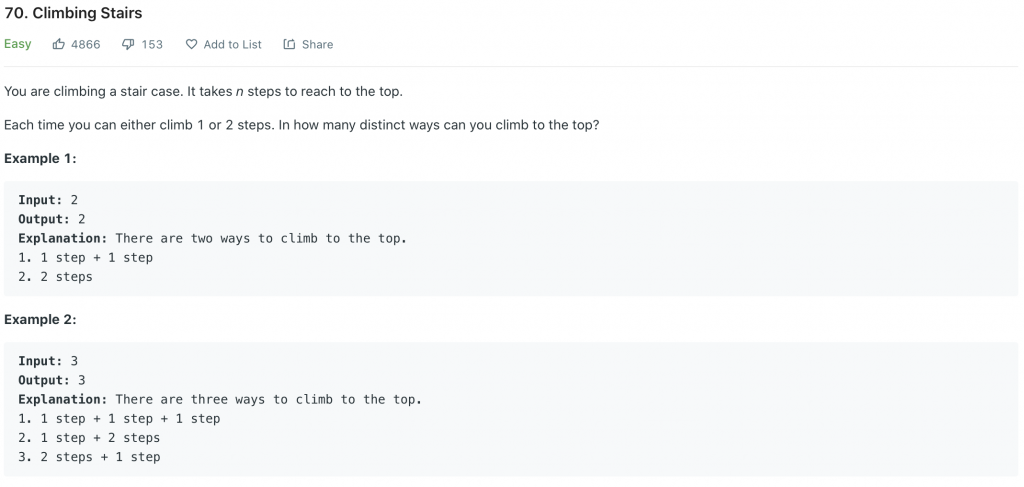Click the heart icon beside Add to List

pyautogui.click(x=191, y=44)
